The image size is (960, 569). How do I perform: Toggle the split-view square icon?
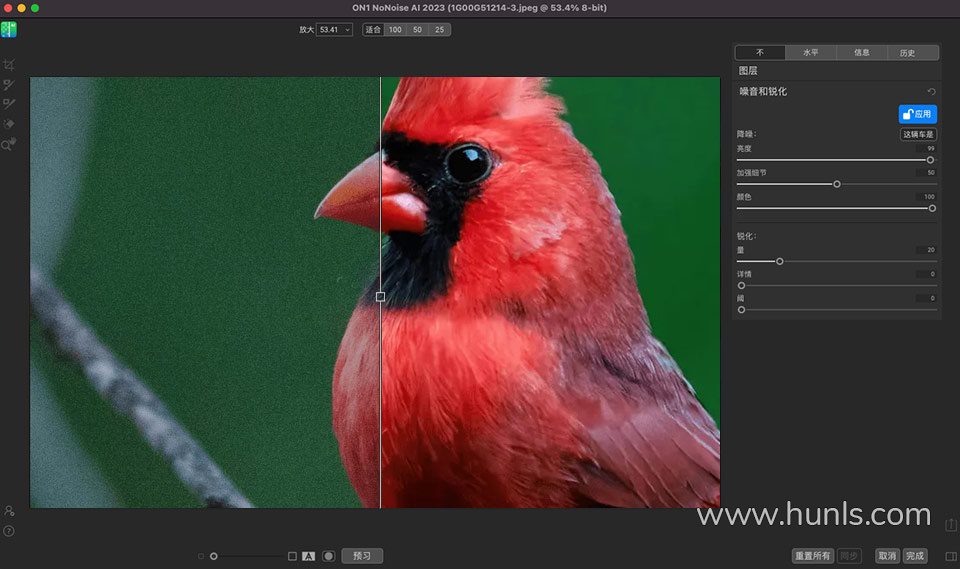pyautogui.click(x=292, y=556)
